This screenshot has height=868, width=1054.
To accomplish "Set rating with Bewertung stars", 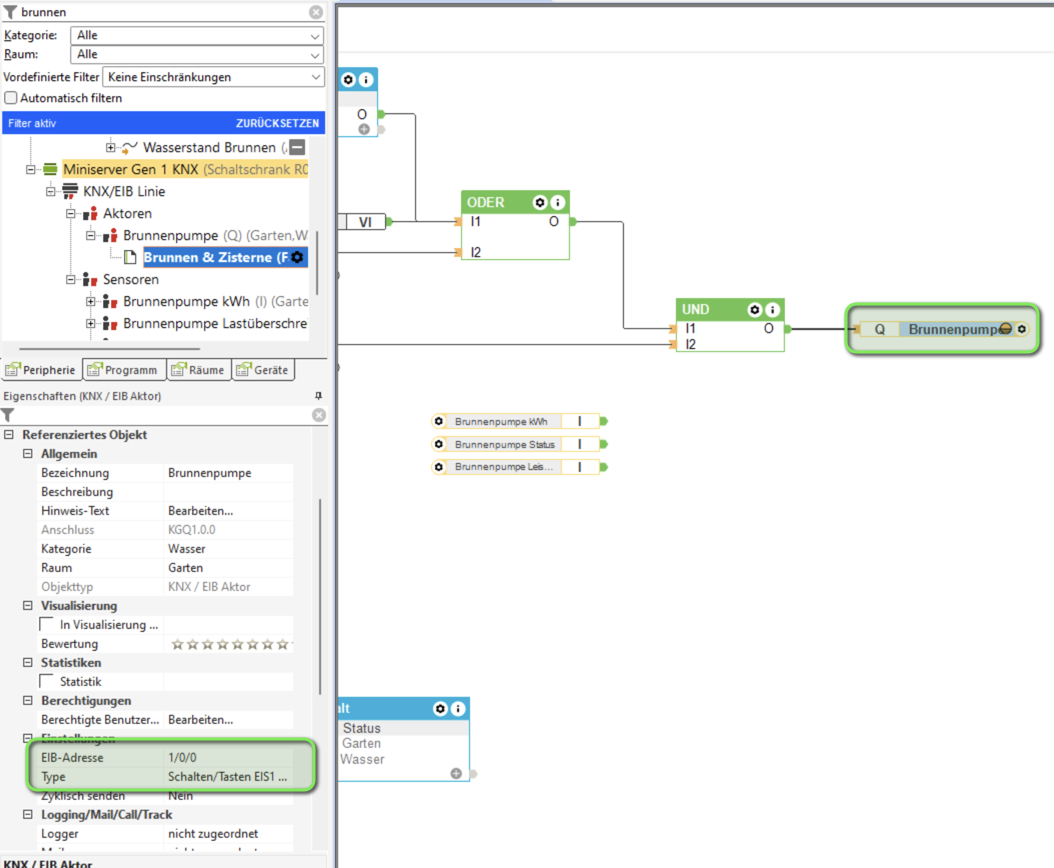I will pyautogui.click(x=230, y=644).
